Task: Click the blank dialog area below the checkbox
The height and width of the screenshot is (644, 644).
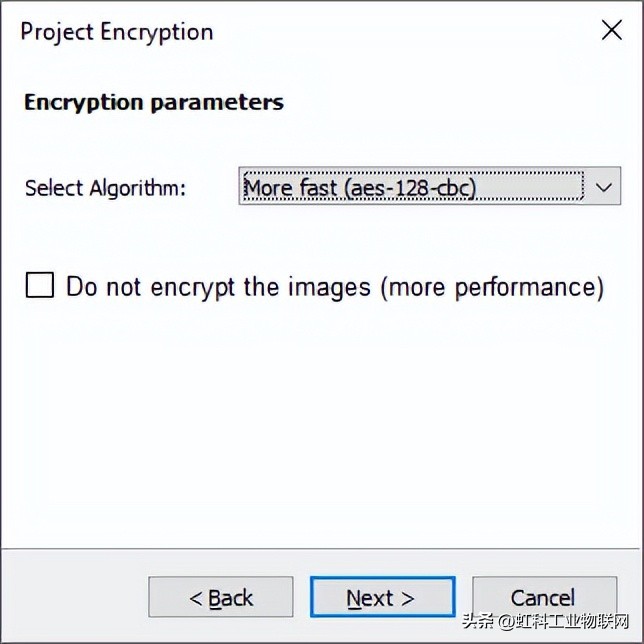Action: (x=320, y=420)
